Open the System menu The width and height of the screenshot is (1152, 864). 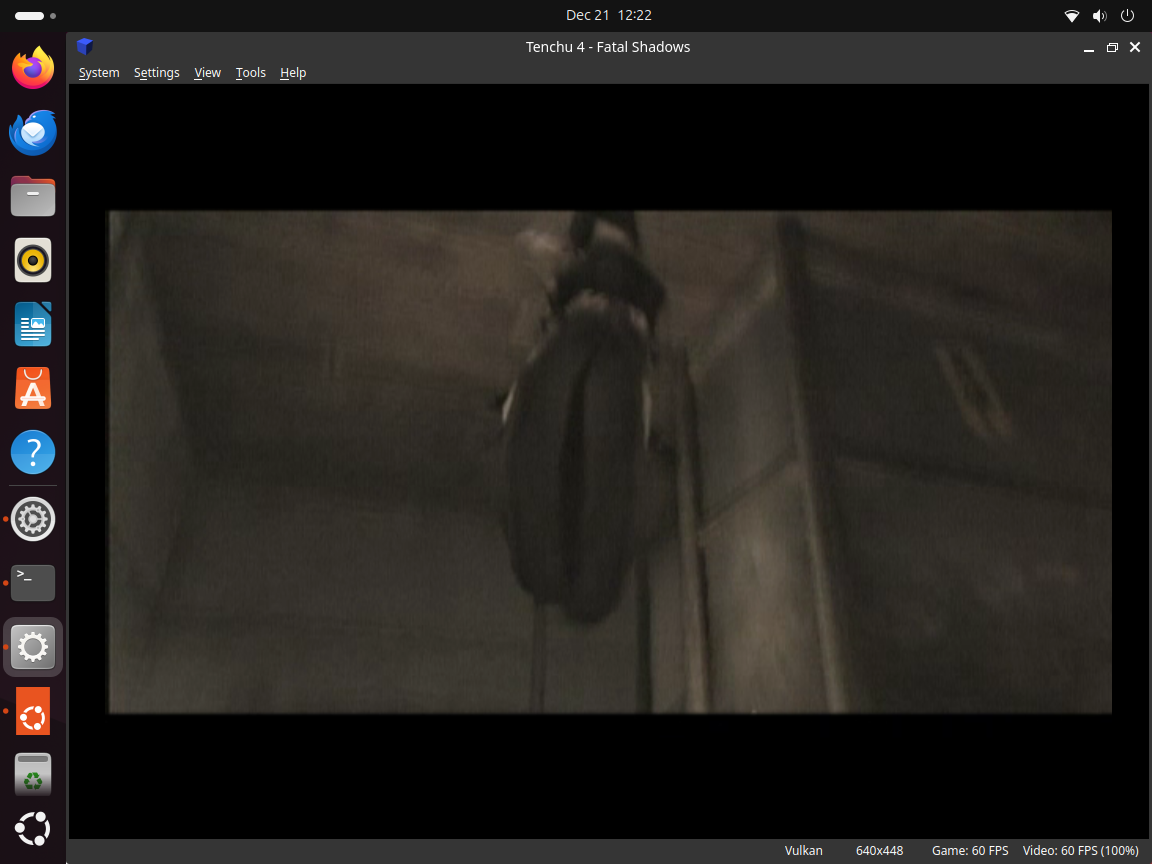click(99, 73)
